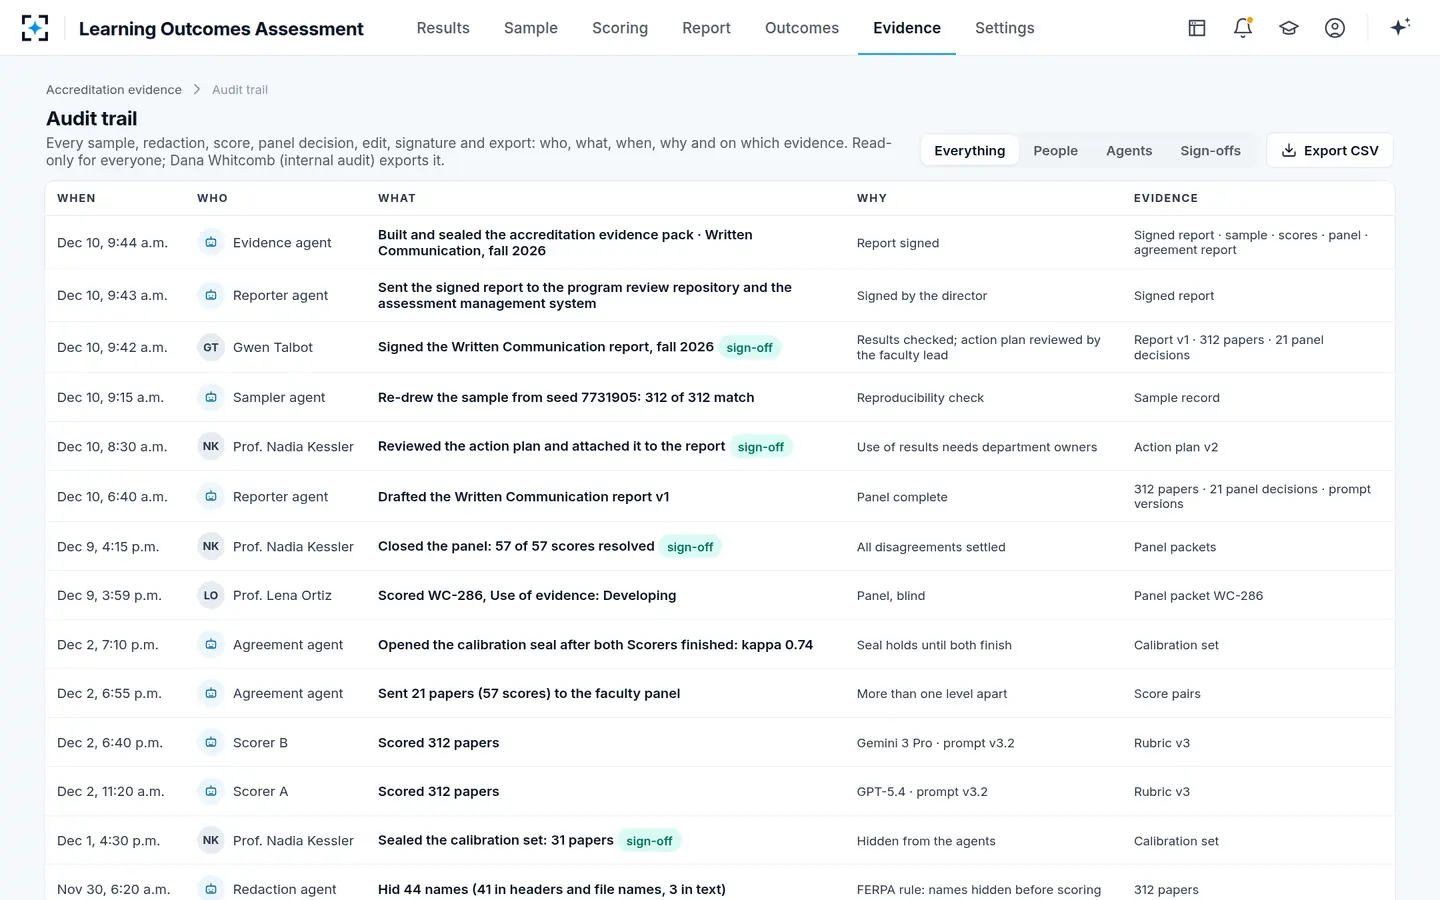The height and width of the screenshot is (900, 1440).
Task: Click Prof. Lena Ortiz's LO avatar
Action: click(211, 596)
